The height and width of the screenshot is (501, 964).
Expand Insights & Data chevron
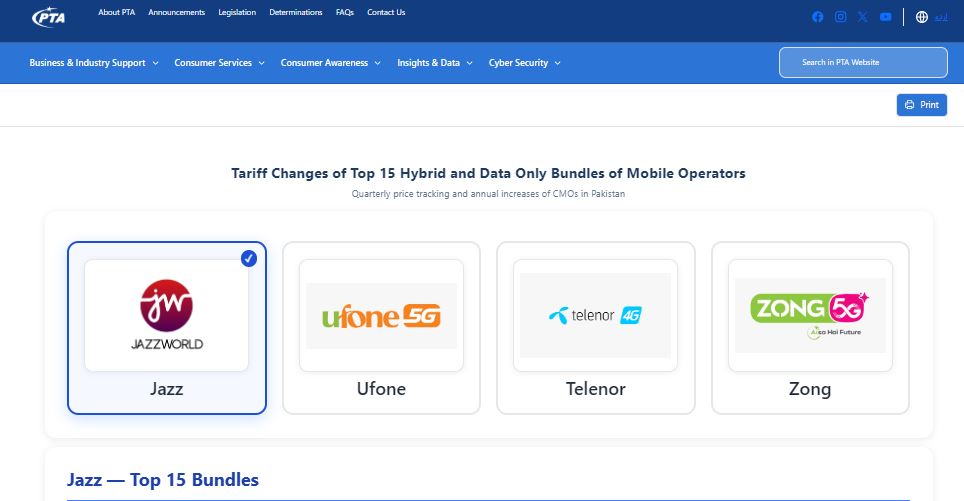(x=470, y=63)
